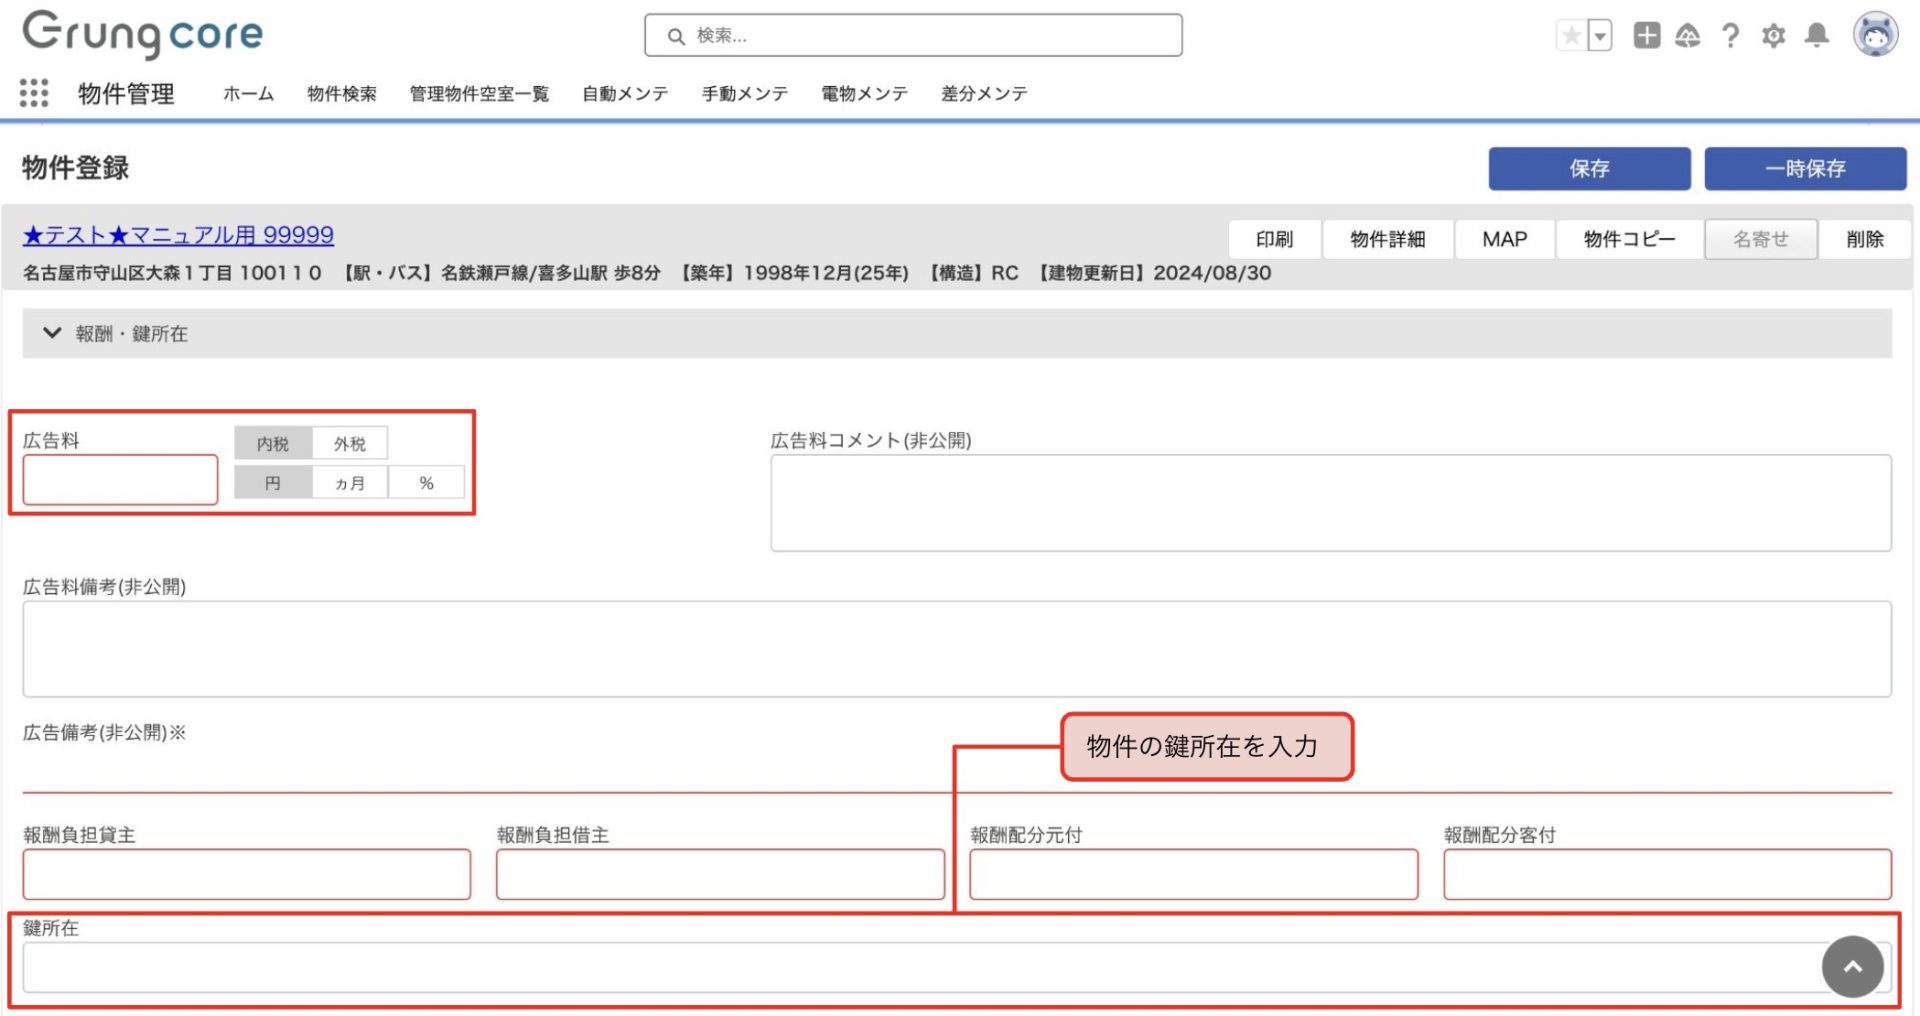
Task: View notifications bell icon
Action: 1816,36
